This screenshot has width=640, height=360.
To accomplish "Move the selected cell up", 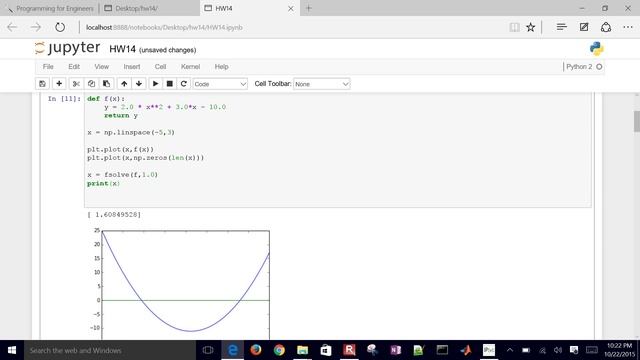I will click(x=124, y=84).
